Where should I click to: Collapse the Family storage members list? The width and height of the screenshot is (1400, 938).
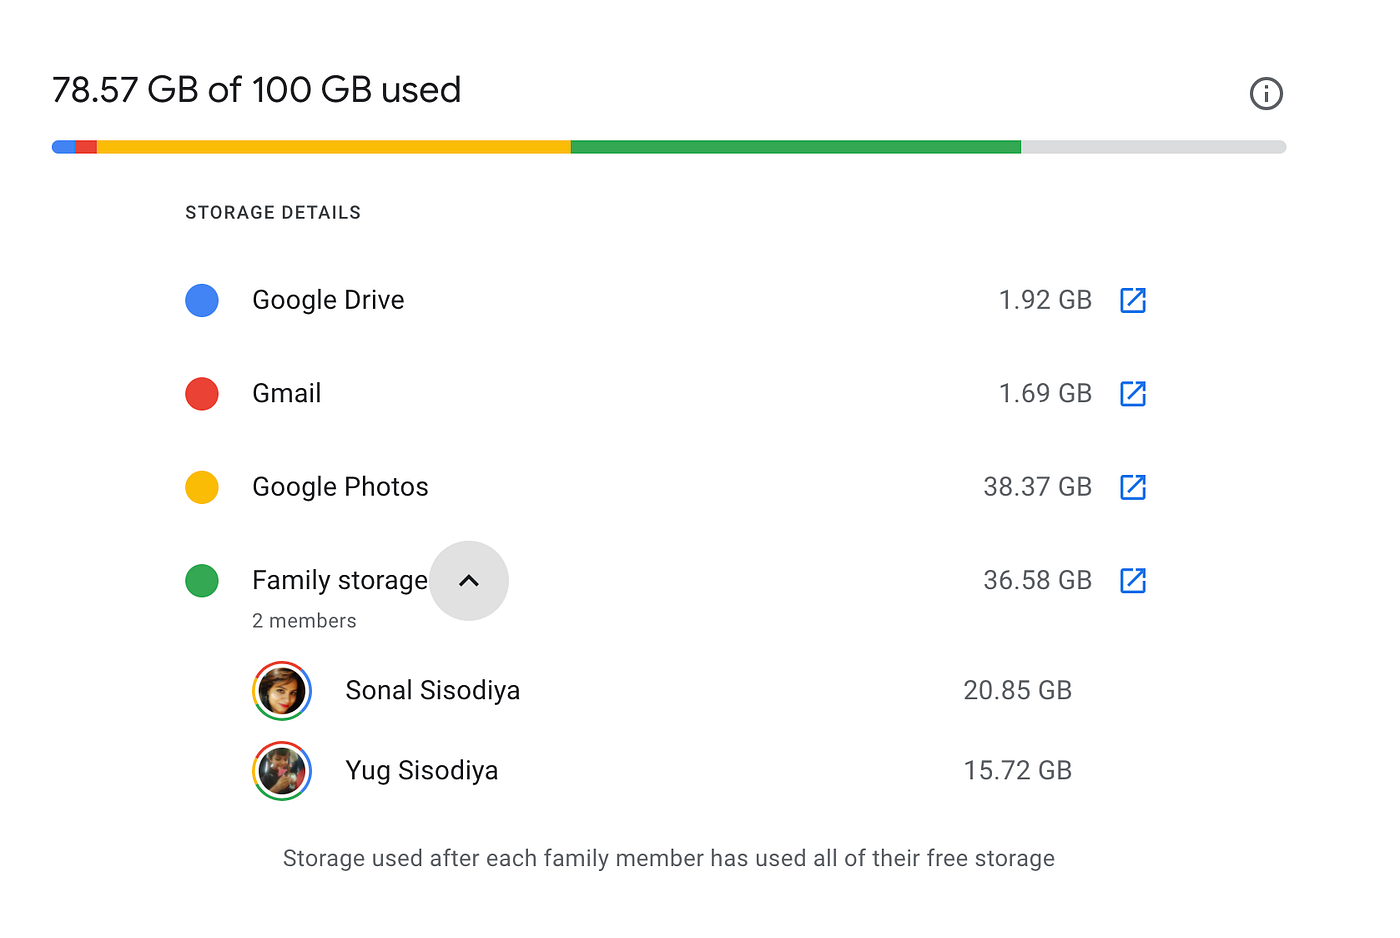click(469, 581)
